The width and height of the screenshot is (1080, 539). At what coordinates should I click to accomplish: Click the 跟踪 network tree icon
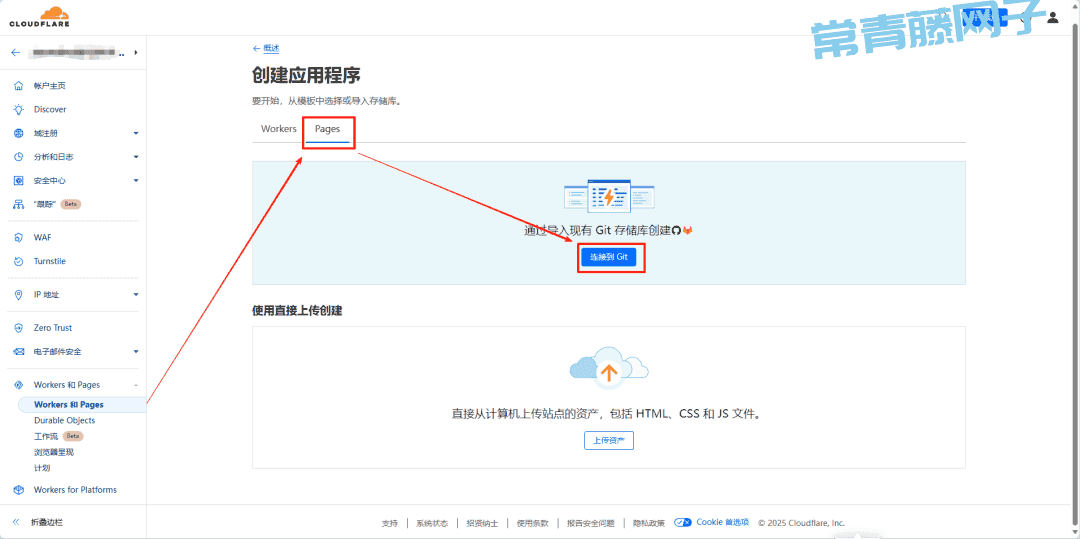[19, 204]
